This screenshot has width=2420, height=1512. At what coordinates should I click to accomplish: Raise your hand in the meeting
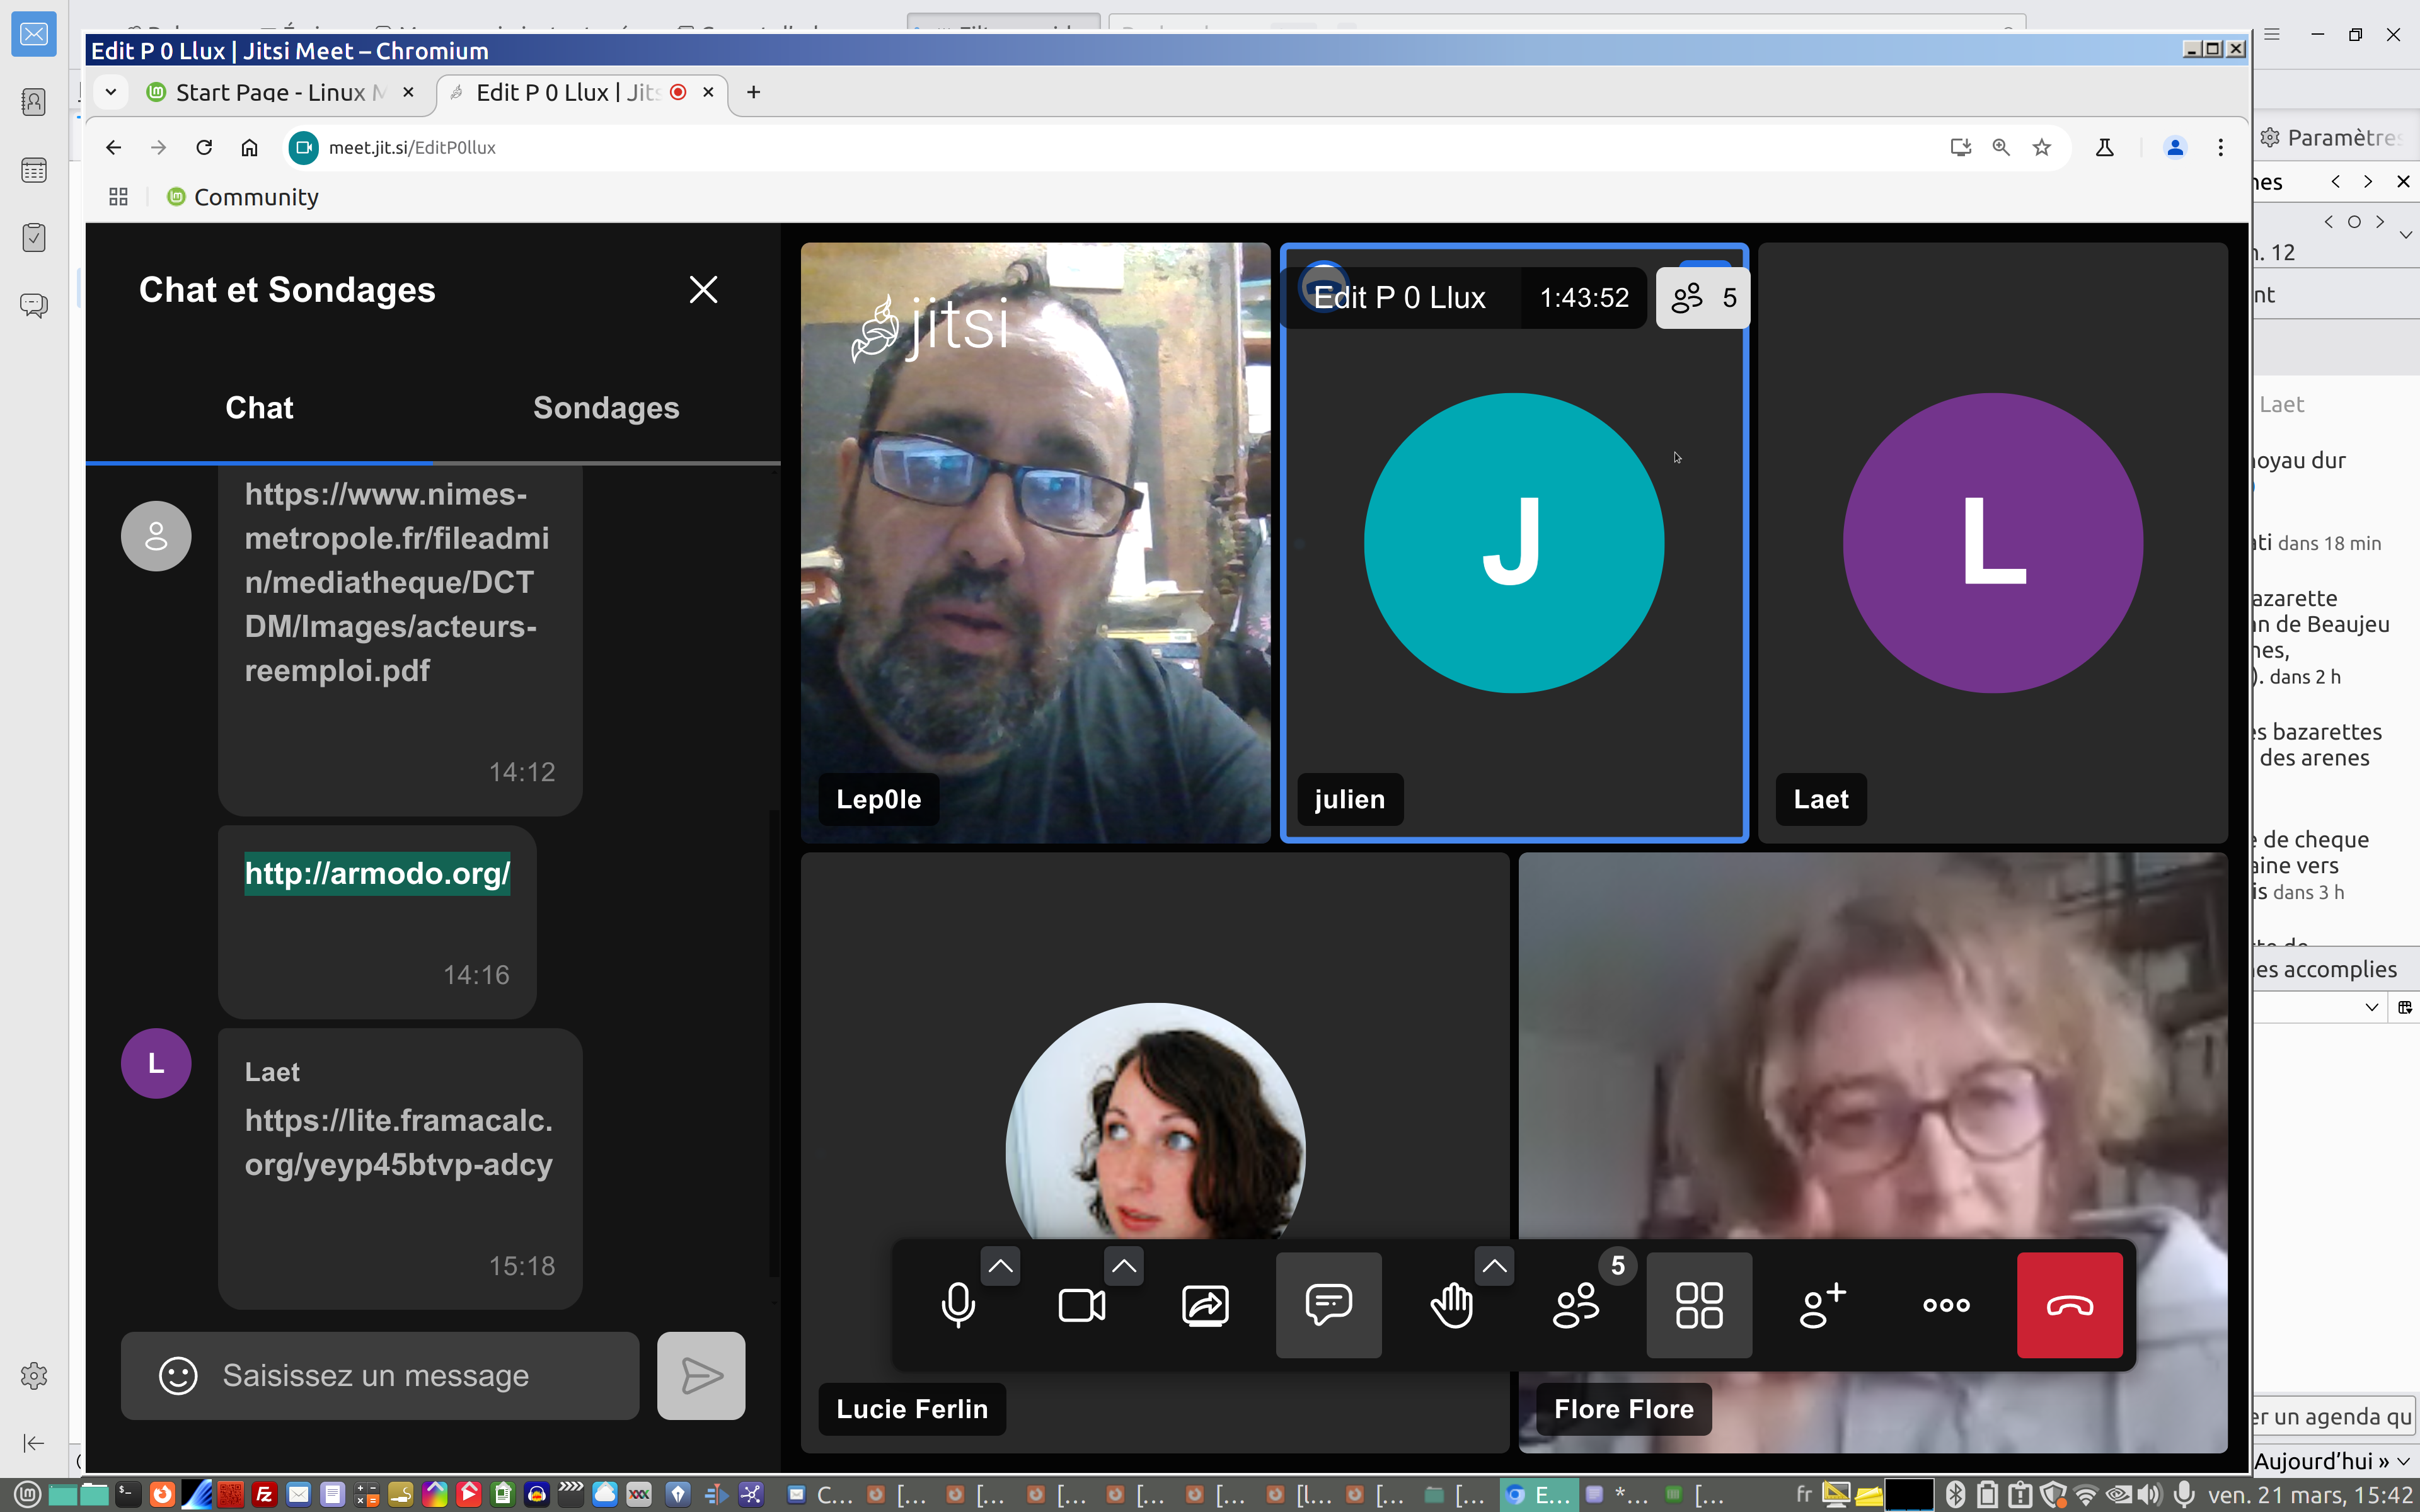[1451, 1305]
